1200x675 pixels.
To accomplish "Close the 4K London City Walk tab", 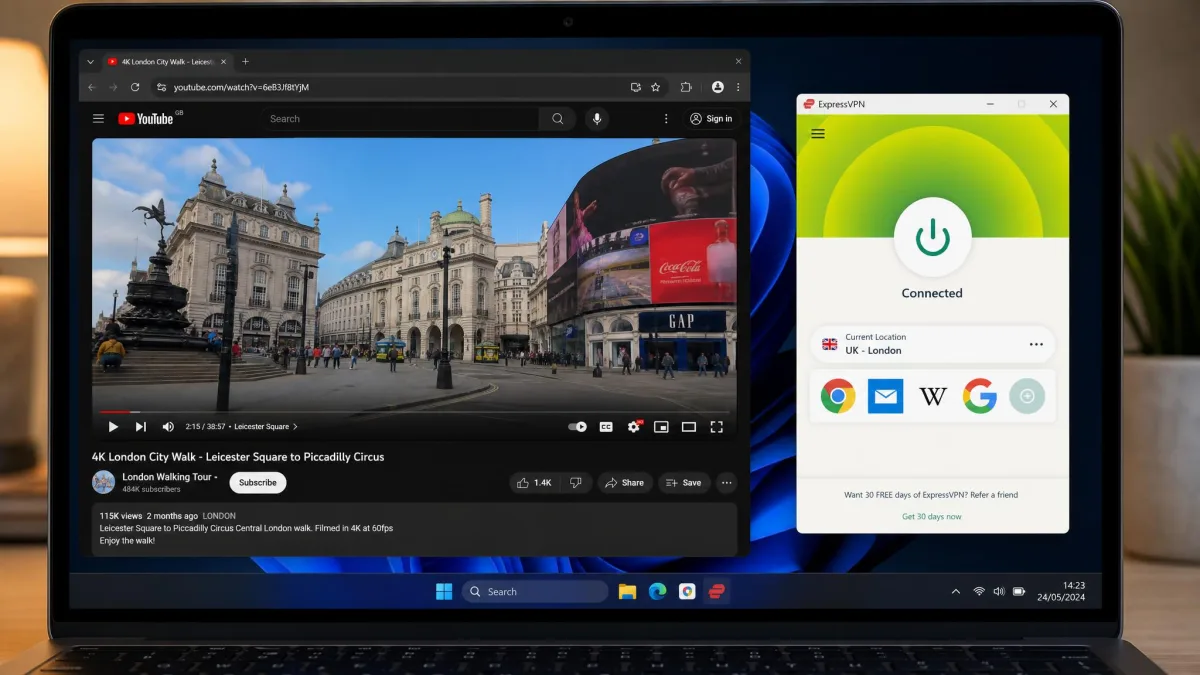I will coord(223,62).
